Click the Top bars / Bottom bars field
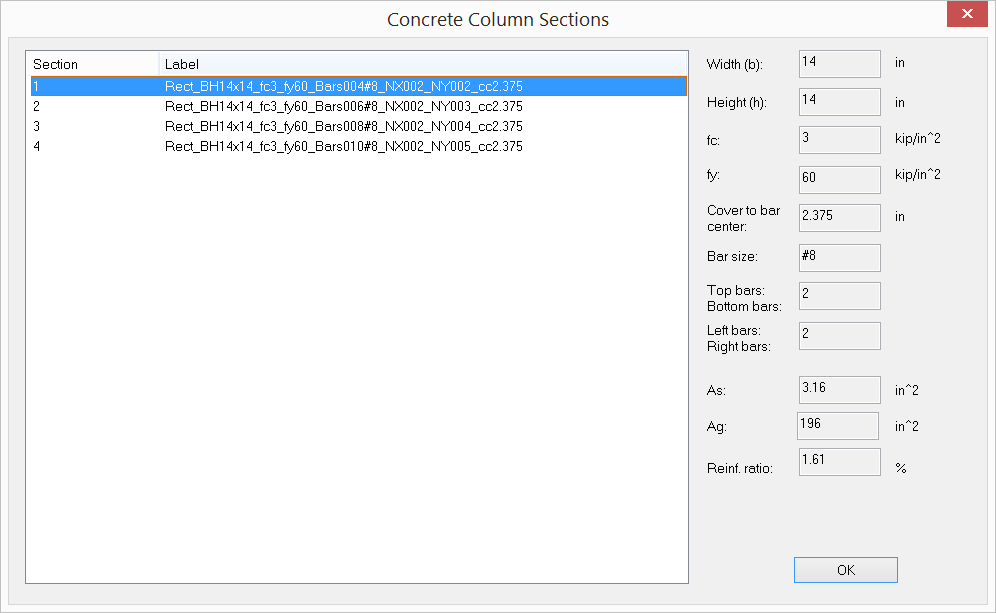996x613 pixels. click(839, 296)
